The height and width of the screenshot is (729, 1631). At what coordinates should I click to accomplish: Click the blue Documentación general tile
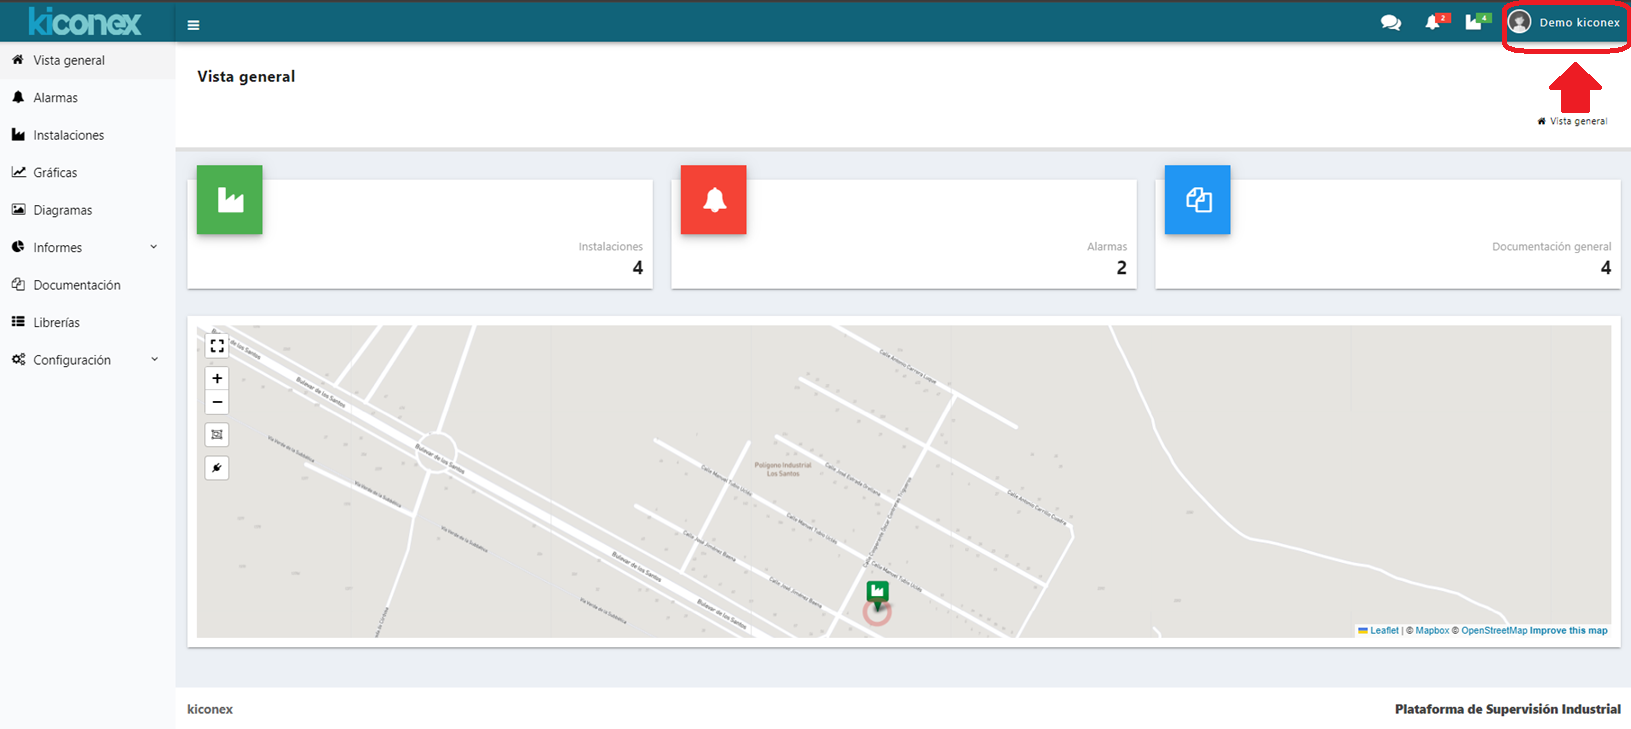coord(1198,200)
